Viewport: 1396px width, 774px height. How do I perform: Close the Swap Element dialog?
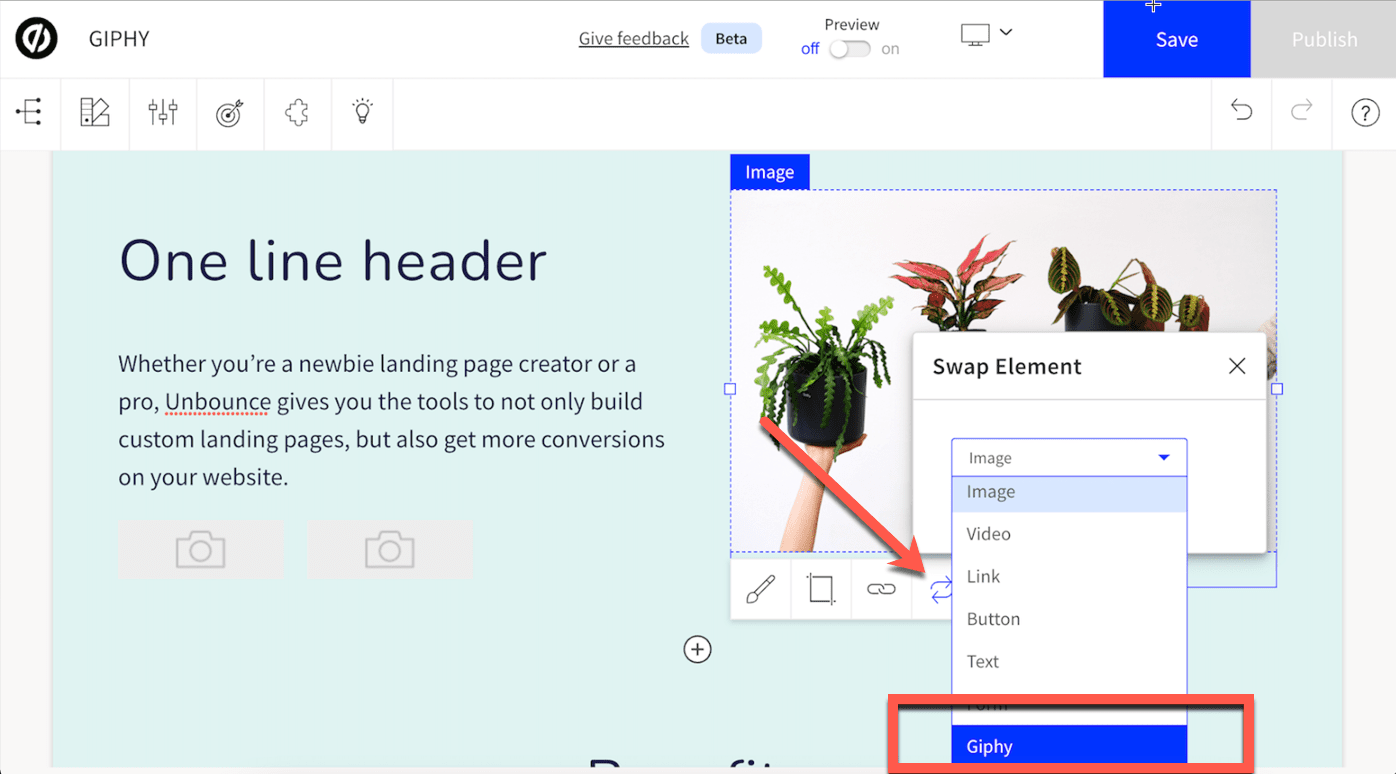1237,366
